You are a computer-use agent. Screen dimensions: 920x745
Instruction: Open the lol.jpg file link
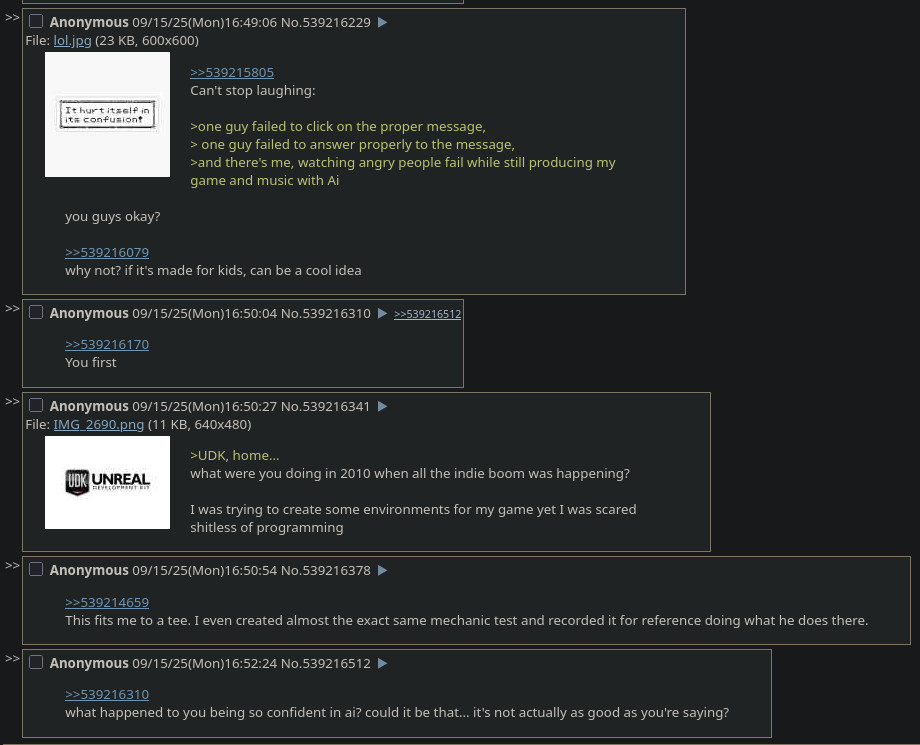pos(72,40)
